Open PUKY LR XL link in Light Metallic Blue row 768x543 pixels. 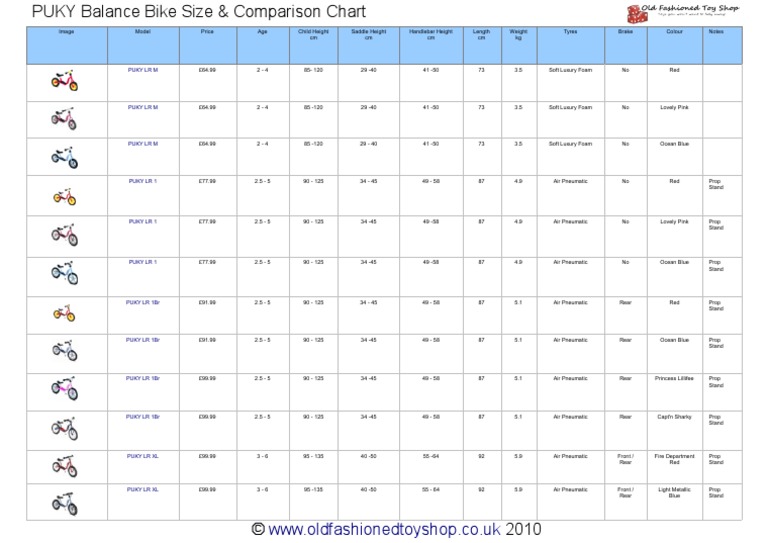pyautogui.click(x=143, y=490)
